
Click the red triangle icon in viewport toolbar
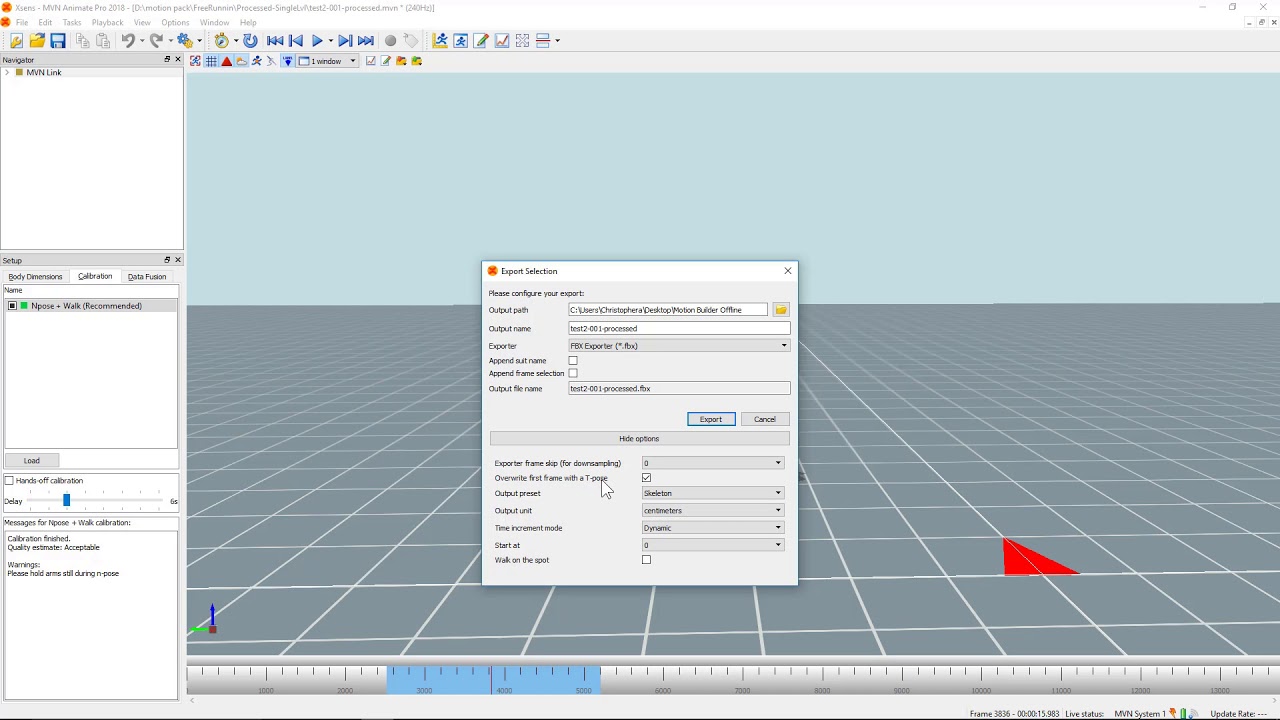[x=227, y=61]
